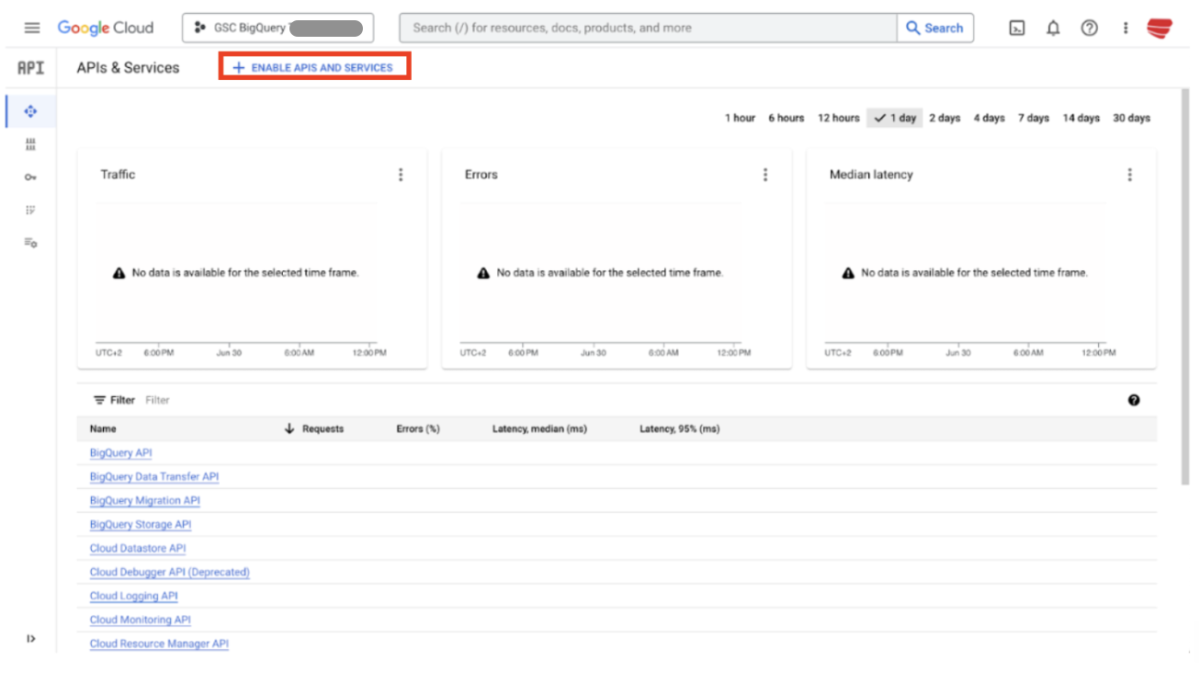
Task: Open the help question mark icon
Action: pyautogui.click(x=1089, y=28)
